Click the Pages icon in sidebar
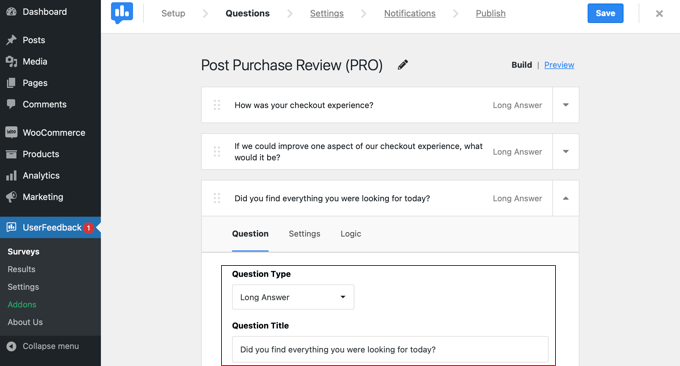The height and width of the screenshot is (366, 680). coord(11,83)
